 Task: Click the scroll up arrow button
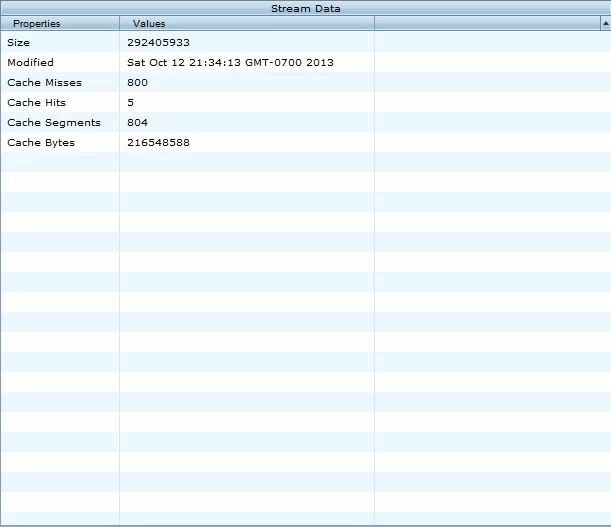[x=606, y=24]
